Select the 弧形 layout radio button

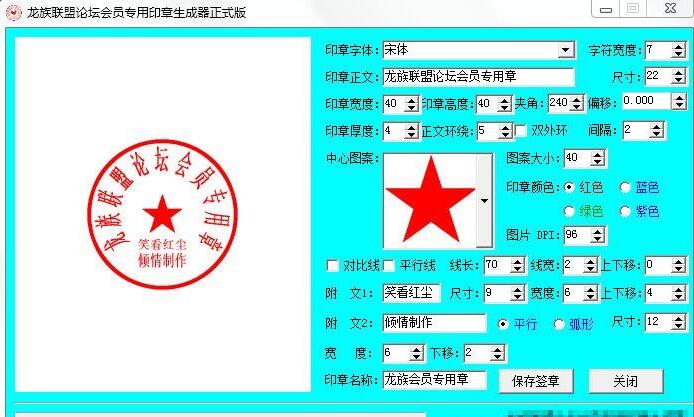click(x=559, y=324)
